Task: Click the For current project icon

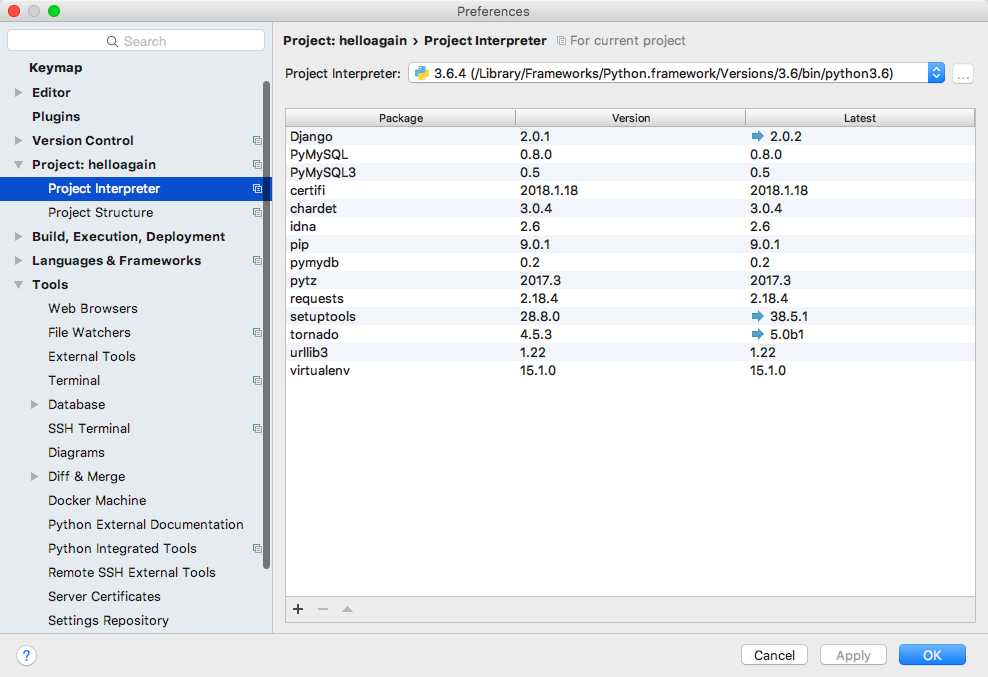Action: (x=561, y=41)
